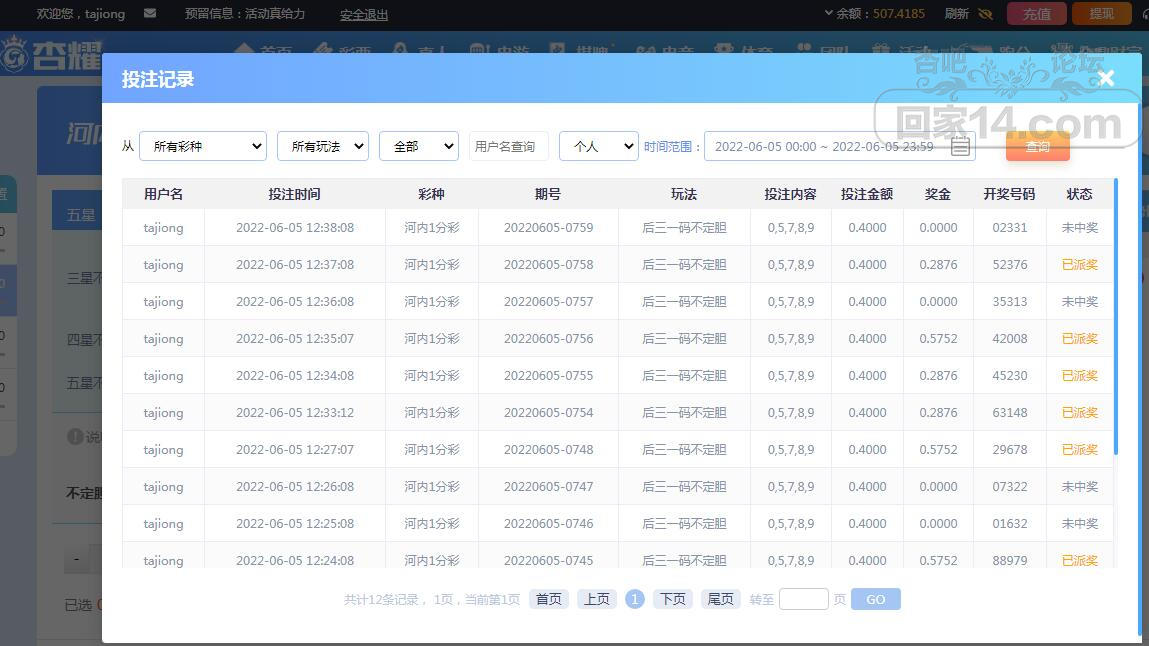Click the 投注时间 column header
This screenshot has width=1149, height=646.
point(295,194)
